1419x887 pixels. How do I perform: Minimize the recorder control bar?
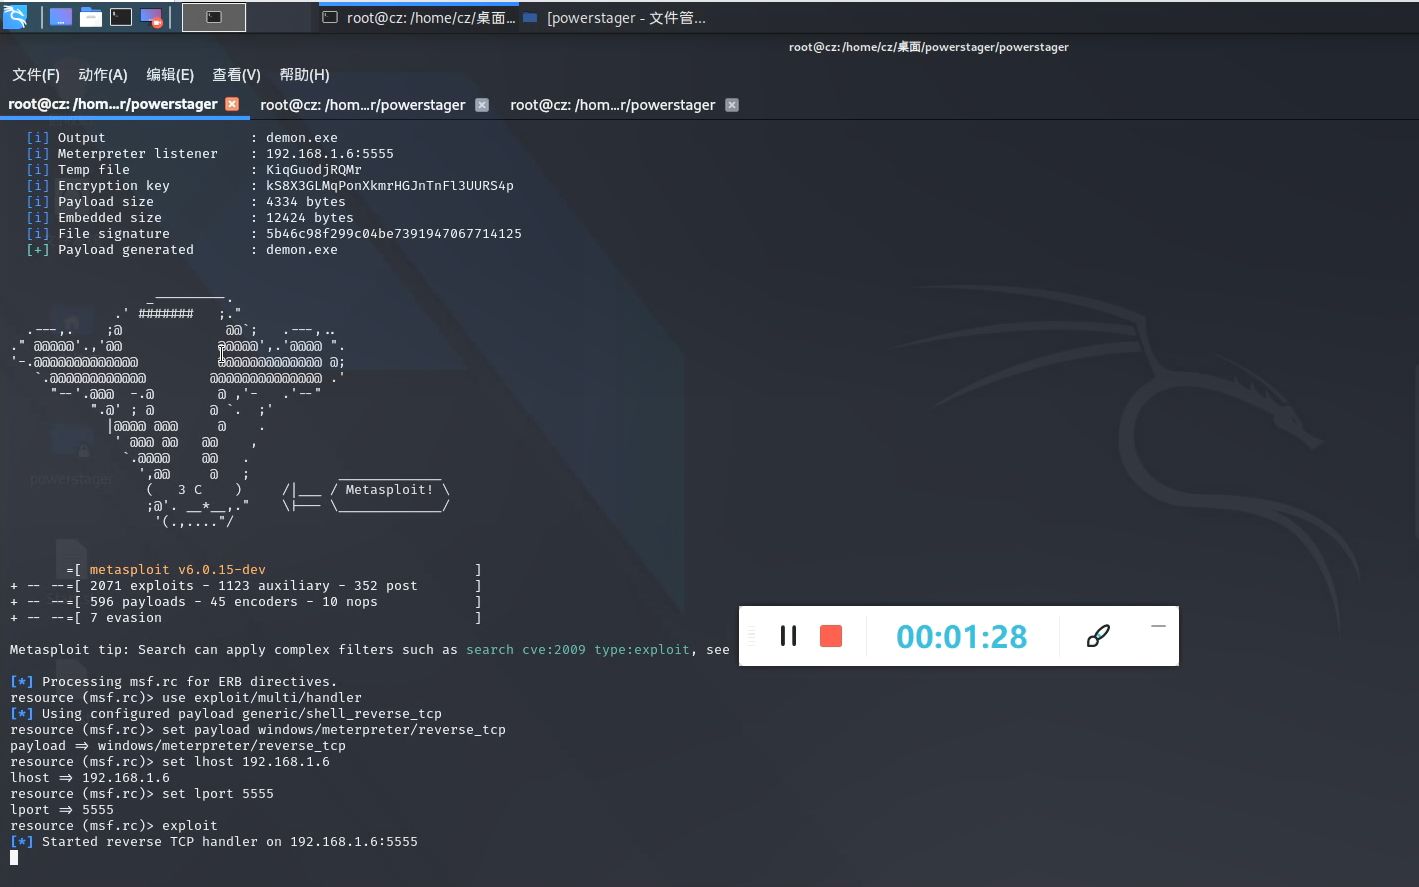tap(1158, 626)
